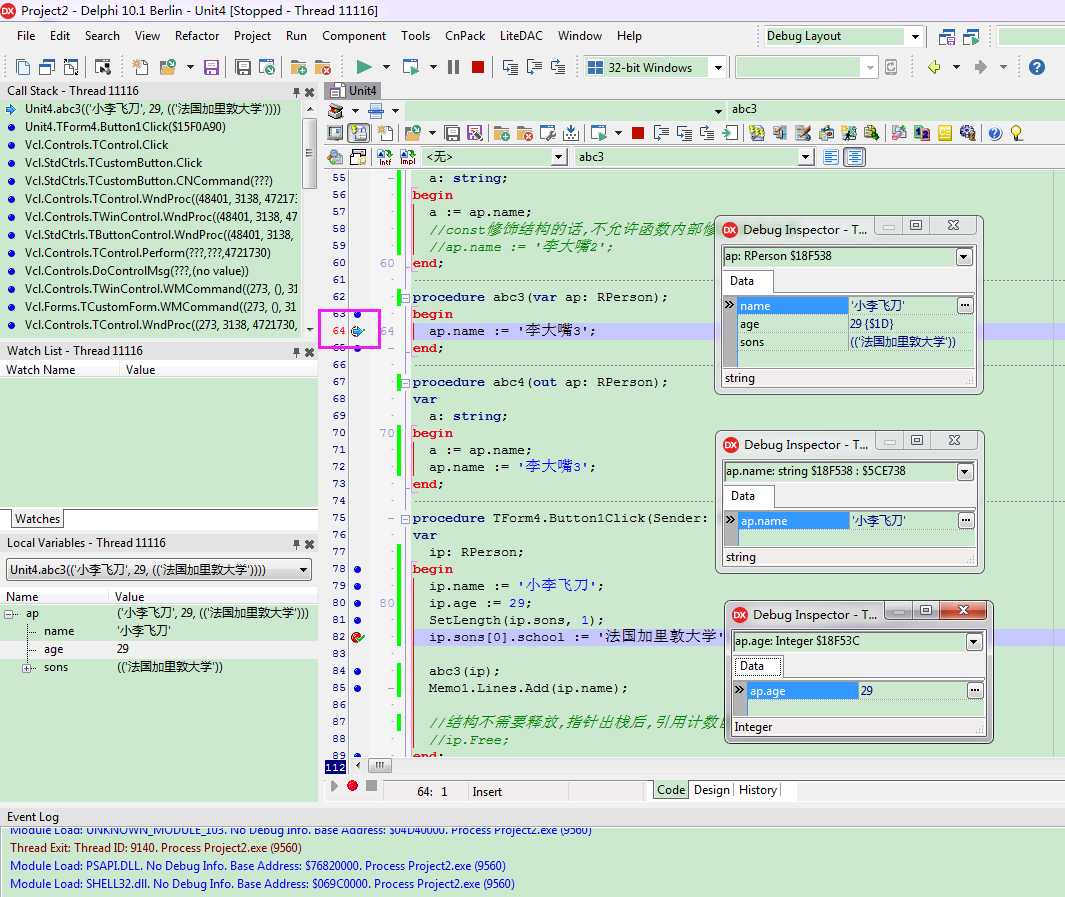Toggle the pin on Local Variables panel
1065x897 pixels.
[x=296, y=544]
